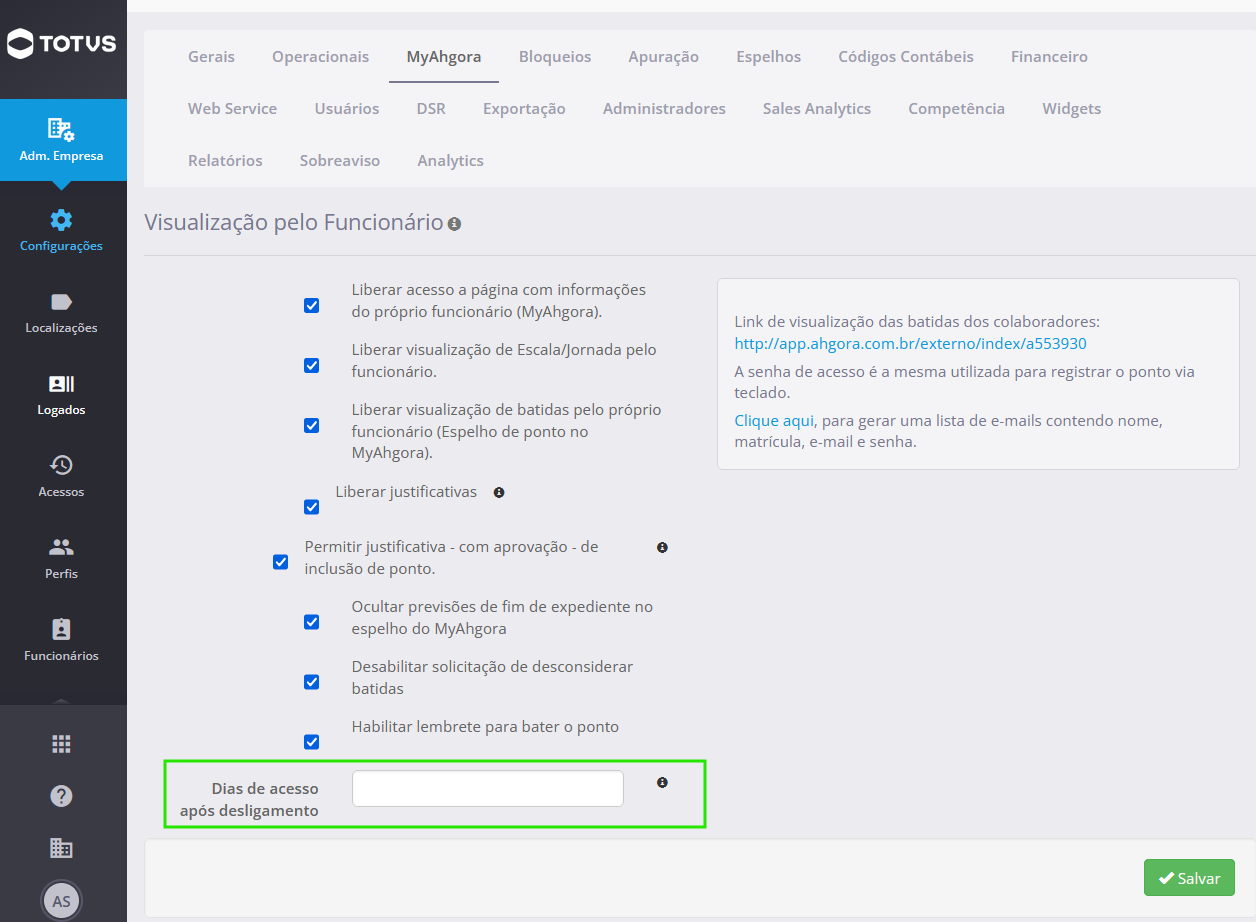Switch to the Gerais tab

pos(211,57)
